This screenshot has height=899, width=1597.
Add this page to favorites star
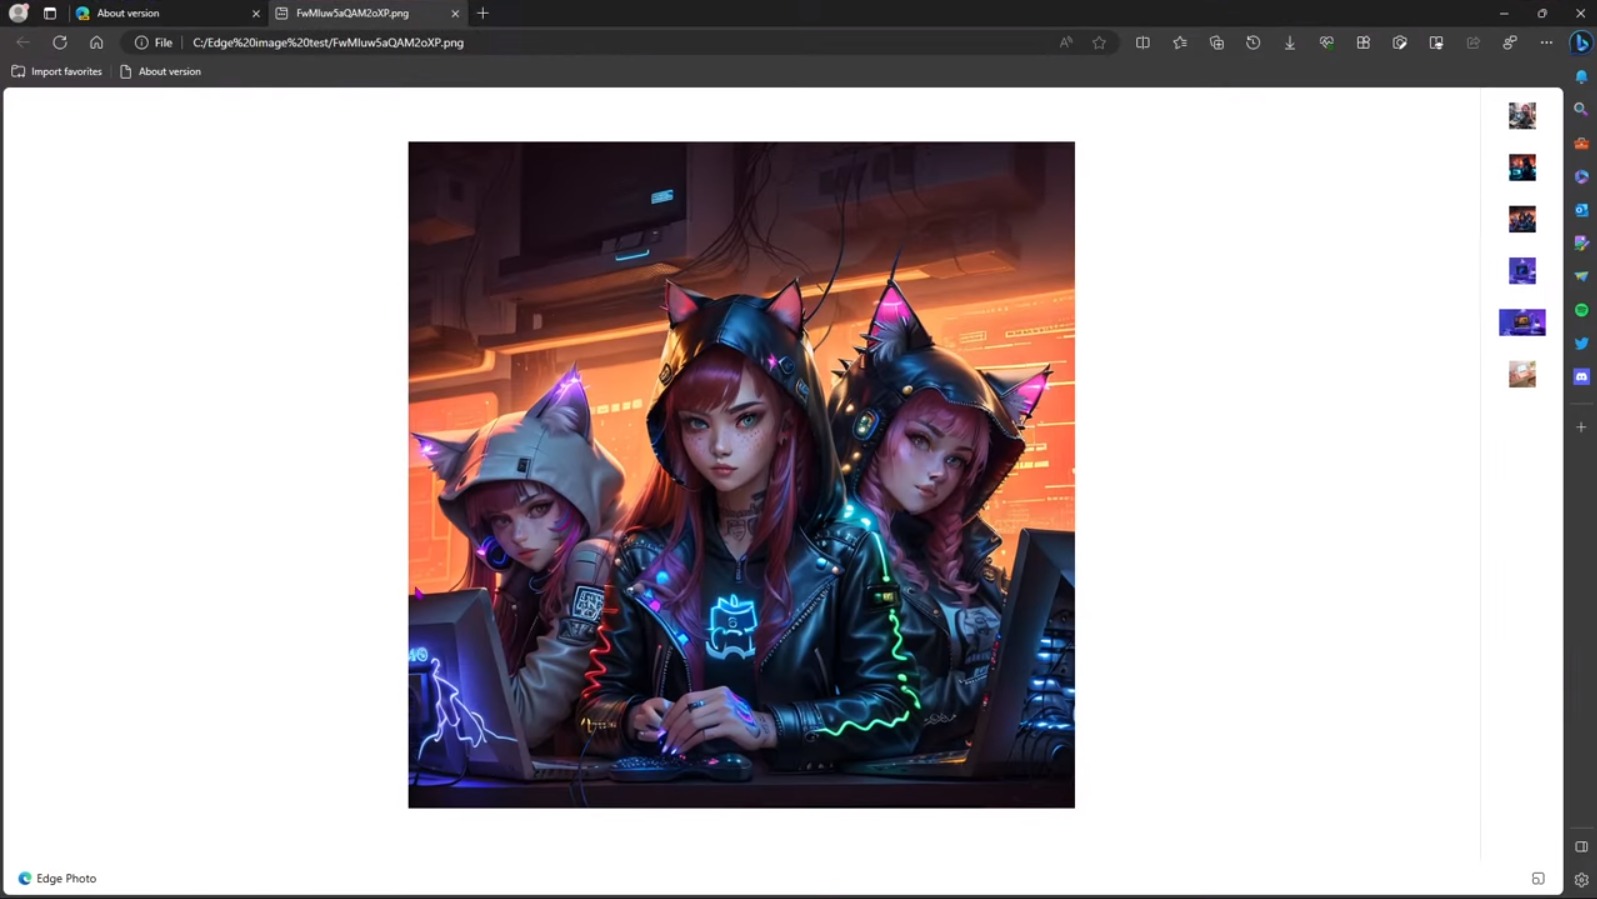[1099, 43]
